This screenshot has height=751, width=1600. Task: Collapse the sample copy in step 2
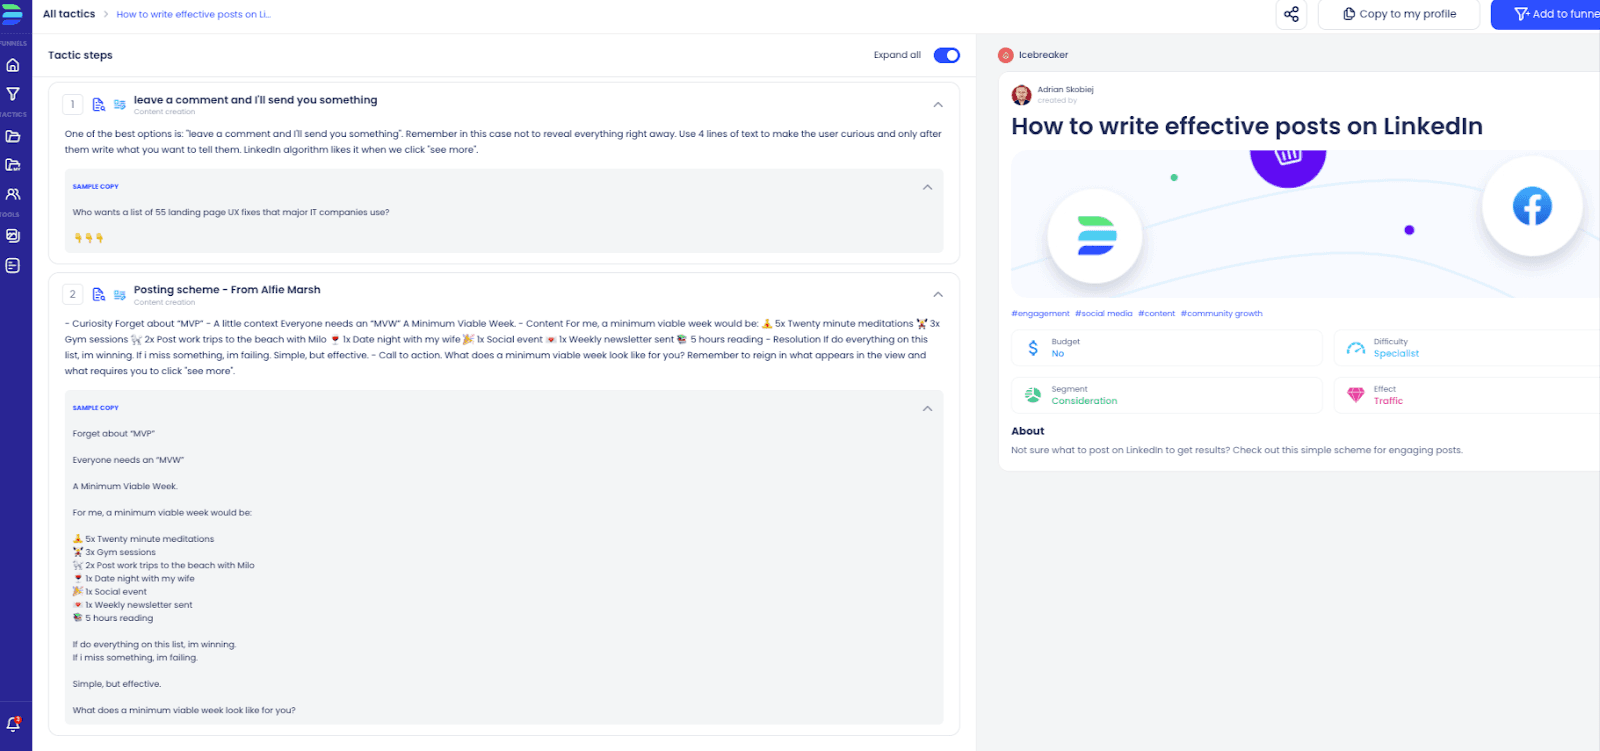point(927,408)
